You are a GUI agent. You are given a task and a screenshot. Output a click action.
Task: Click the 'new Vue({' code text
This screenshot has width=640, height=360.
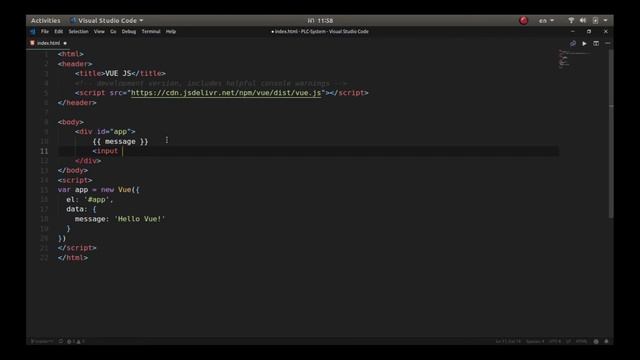[120, 190]
